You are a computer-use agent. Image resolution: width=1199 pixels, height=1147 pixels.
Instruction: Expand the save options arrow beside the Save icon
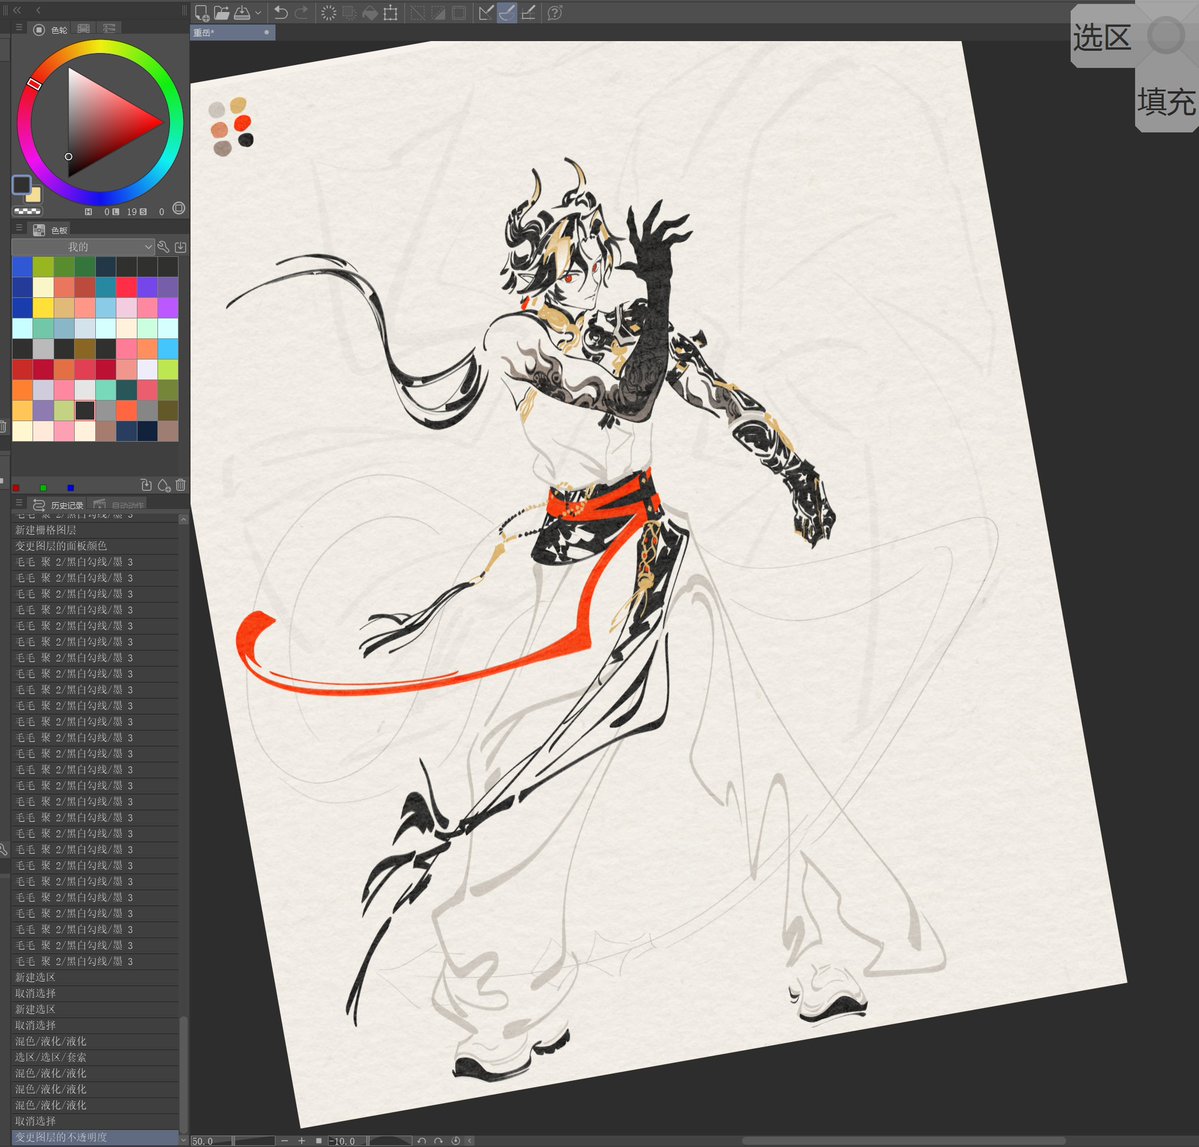(x=258, y=13)
